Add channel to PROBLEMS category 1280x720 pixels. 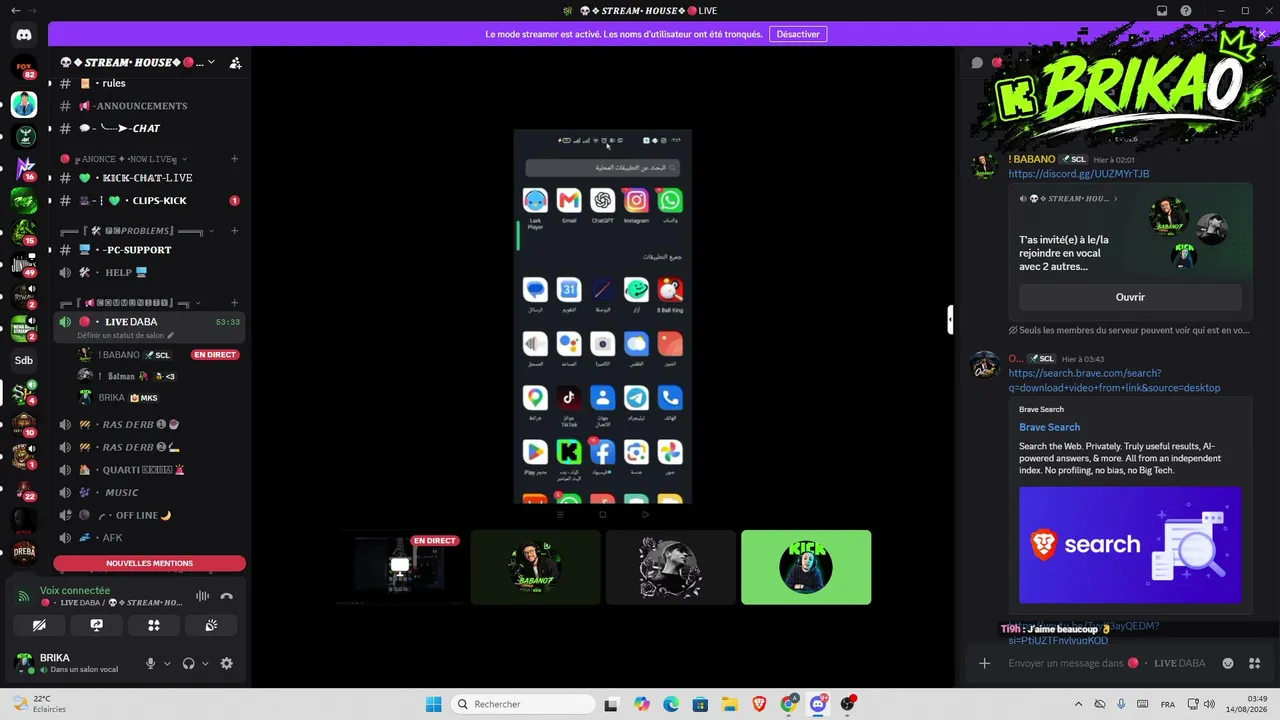coord(235,231)
